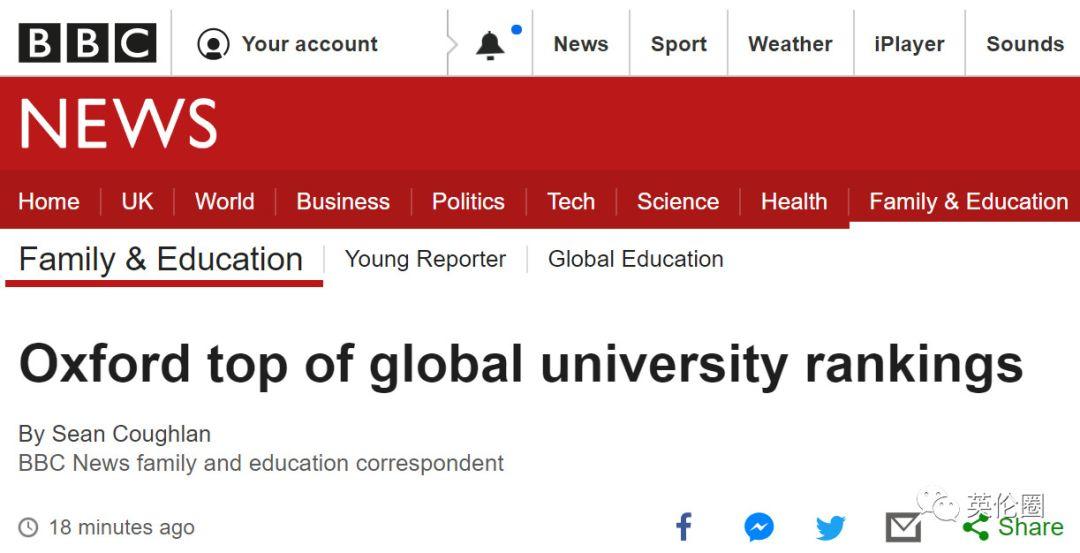Click the Family & Education heading

coord(161,259)
